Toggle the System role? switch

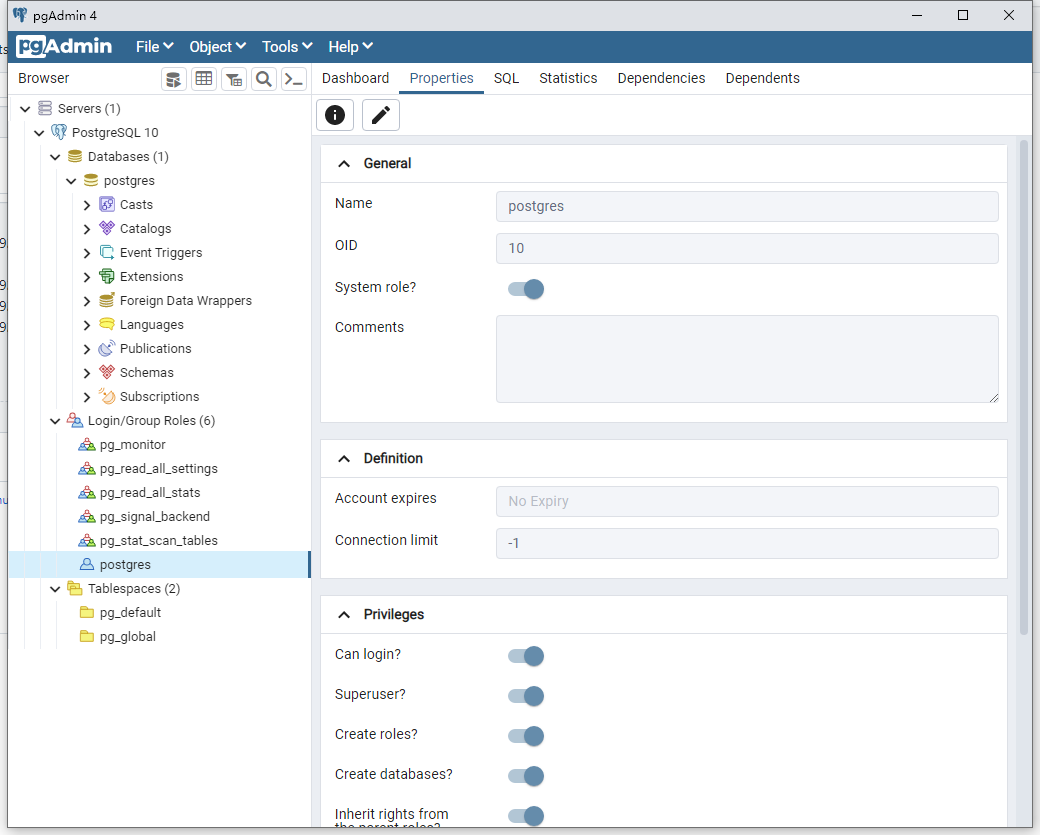coord(526,289)
